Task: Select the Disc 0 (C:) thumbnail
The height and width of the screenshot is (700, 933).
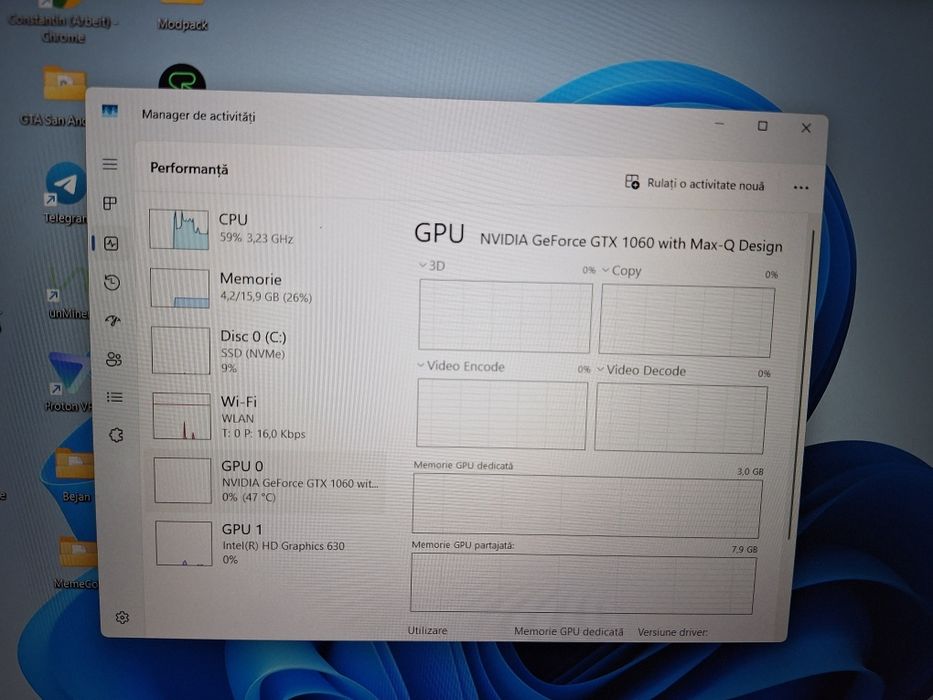Action: [x=181, y=351]
